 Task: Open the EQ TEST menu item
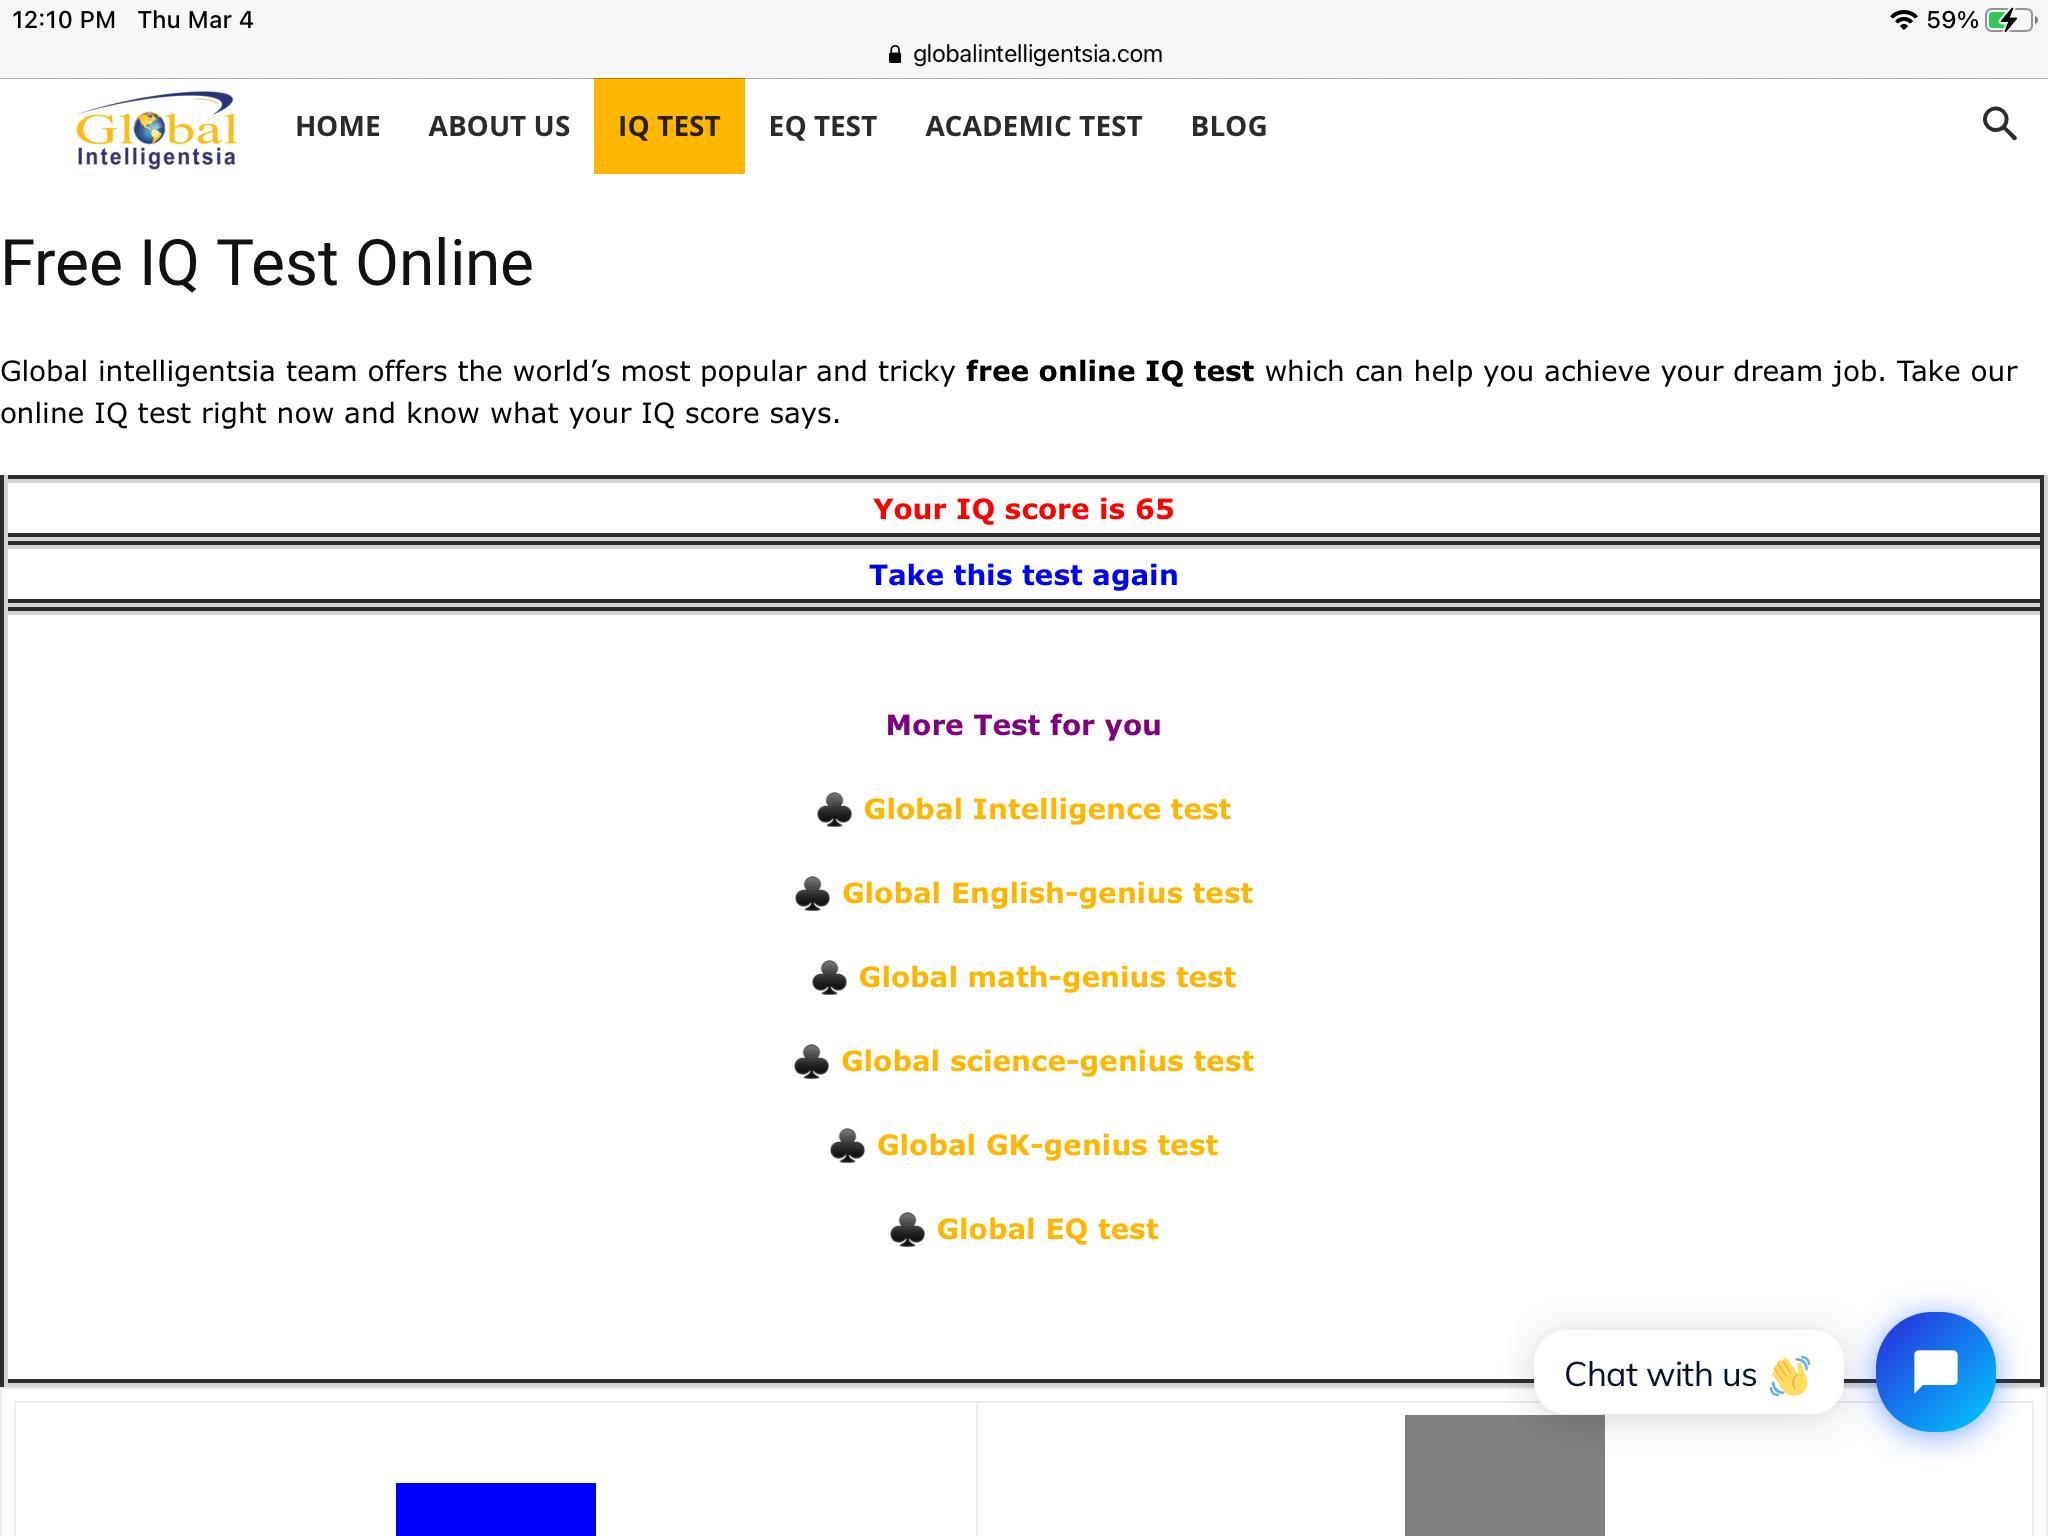822,126
